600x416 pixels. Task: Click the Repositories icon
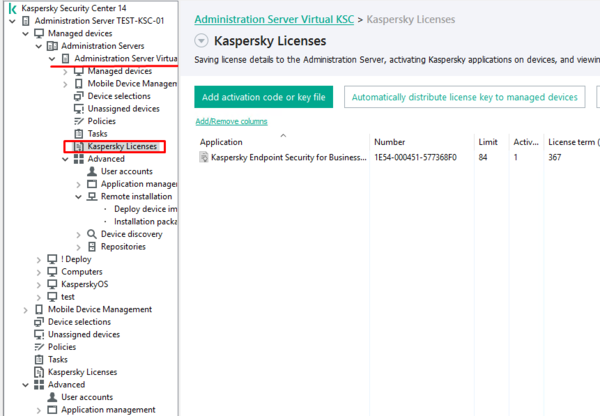tap(92, 246)
